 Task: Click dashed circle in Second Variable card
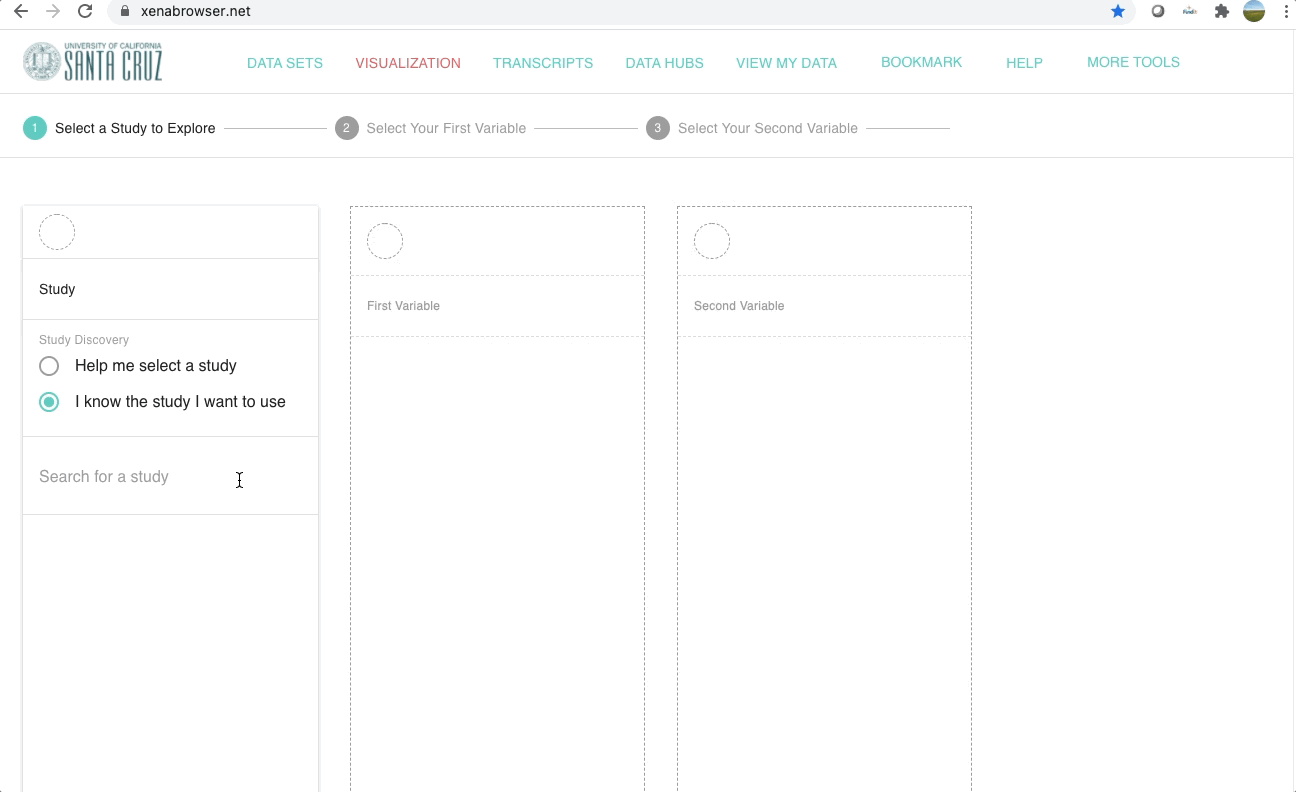[712, 241]
